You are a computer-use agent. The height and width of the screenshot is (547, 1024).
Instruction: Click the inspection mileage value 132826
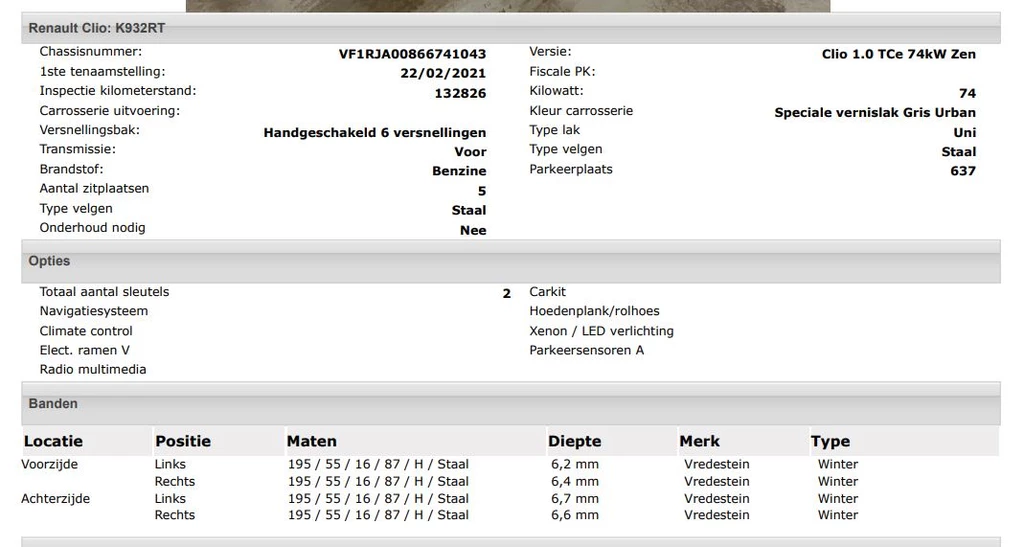tap(460, 93)
